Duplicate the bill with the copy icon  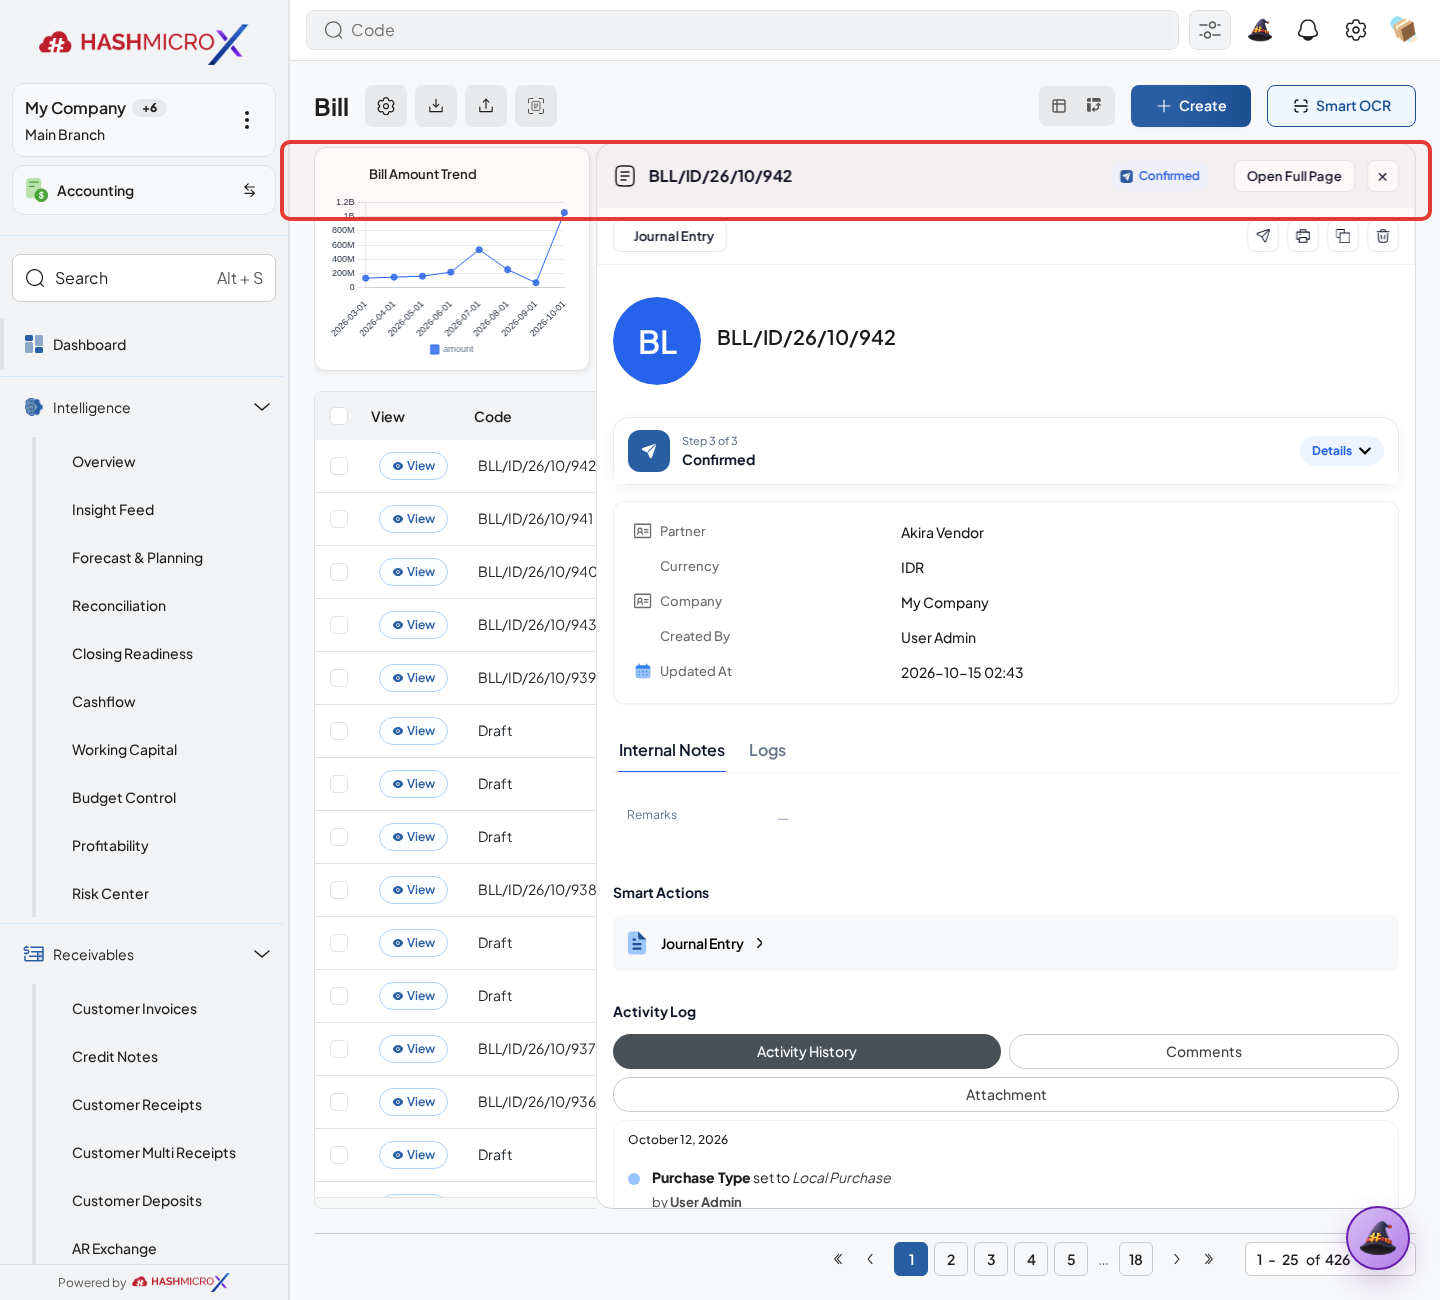[x=1342, y=236]
